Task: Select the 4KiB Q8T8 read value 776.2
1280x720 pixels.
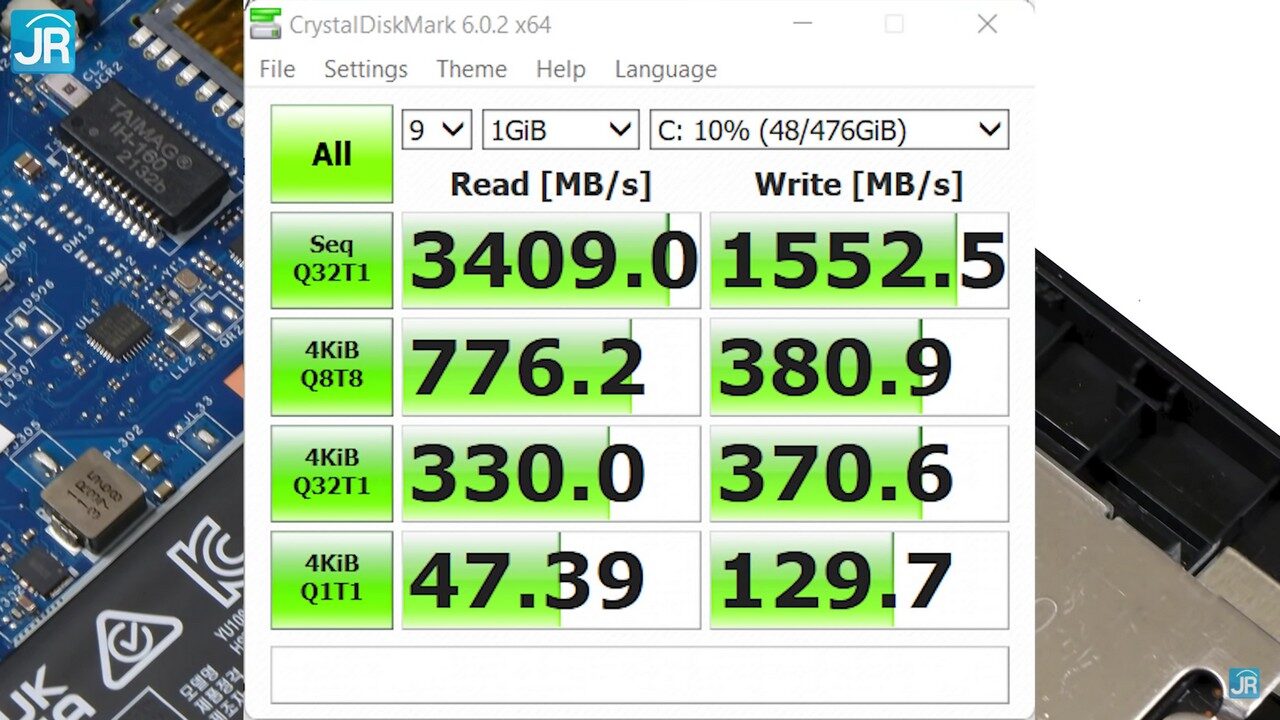Action: pos(551,367)
